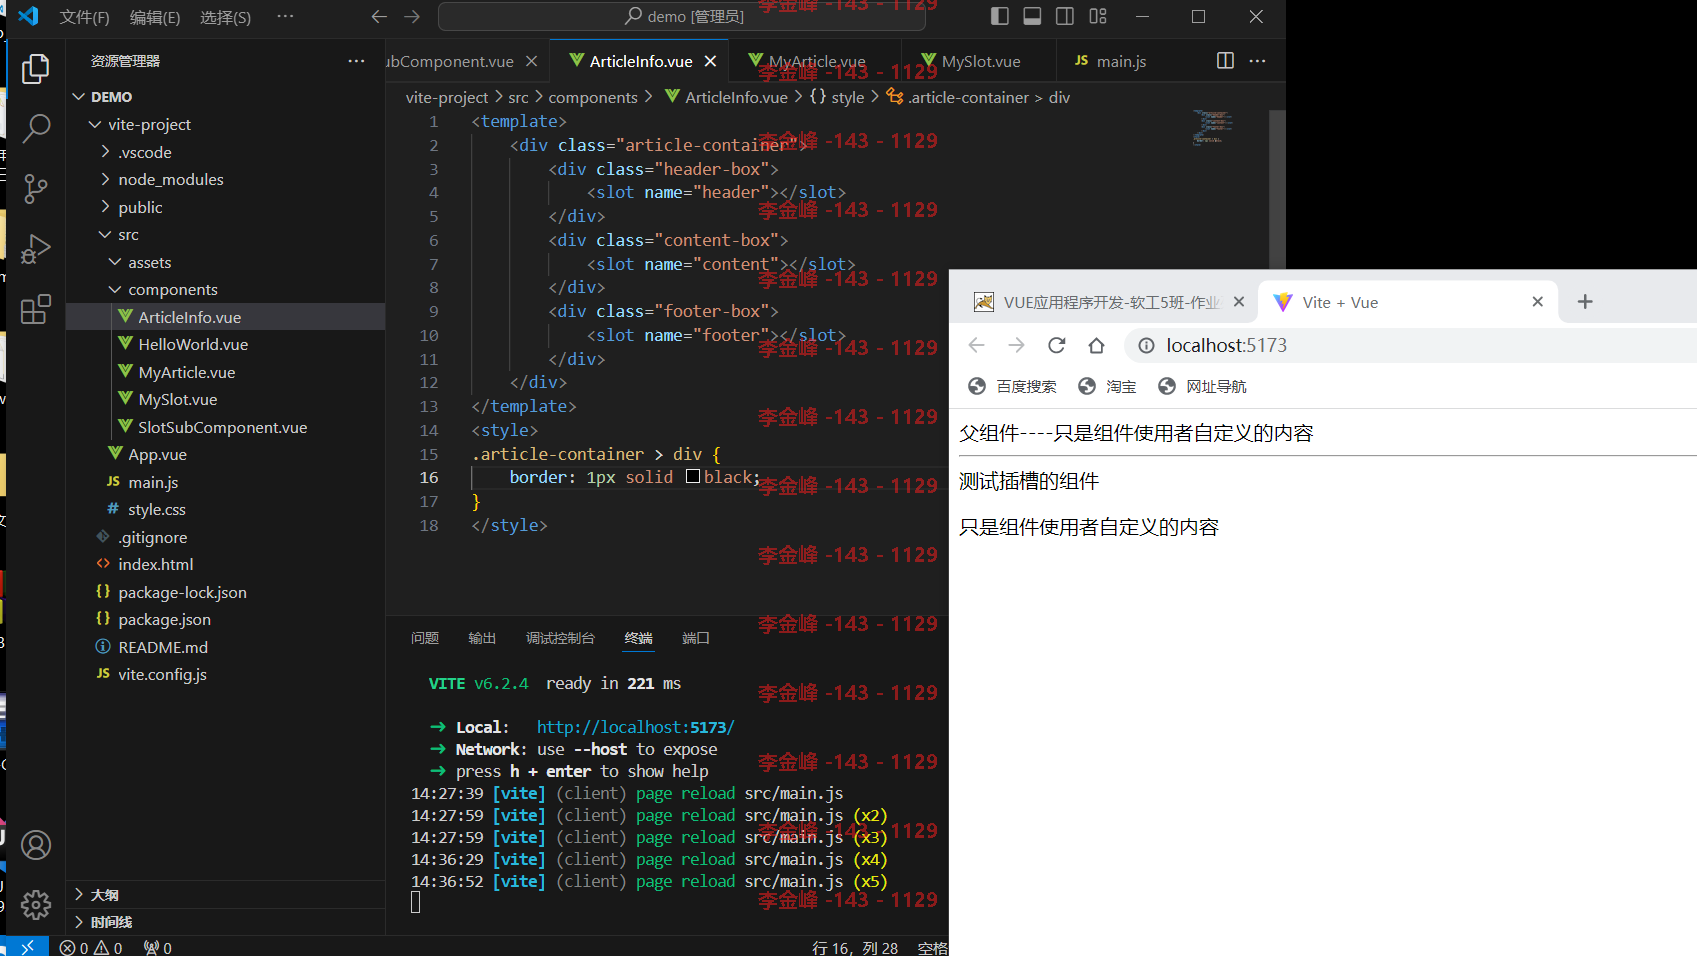Click the remote window indicator in status bar
The height and width of the screenshot is (956, 1697).
[x=27, y=947]
